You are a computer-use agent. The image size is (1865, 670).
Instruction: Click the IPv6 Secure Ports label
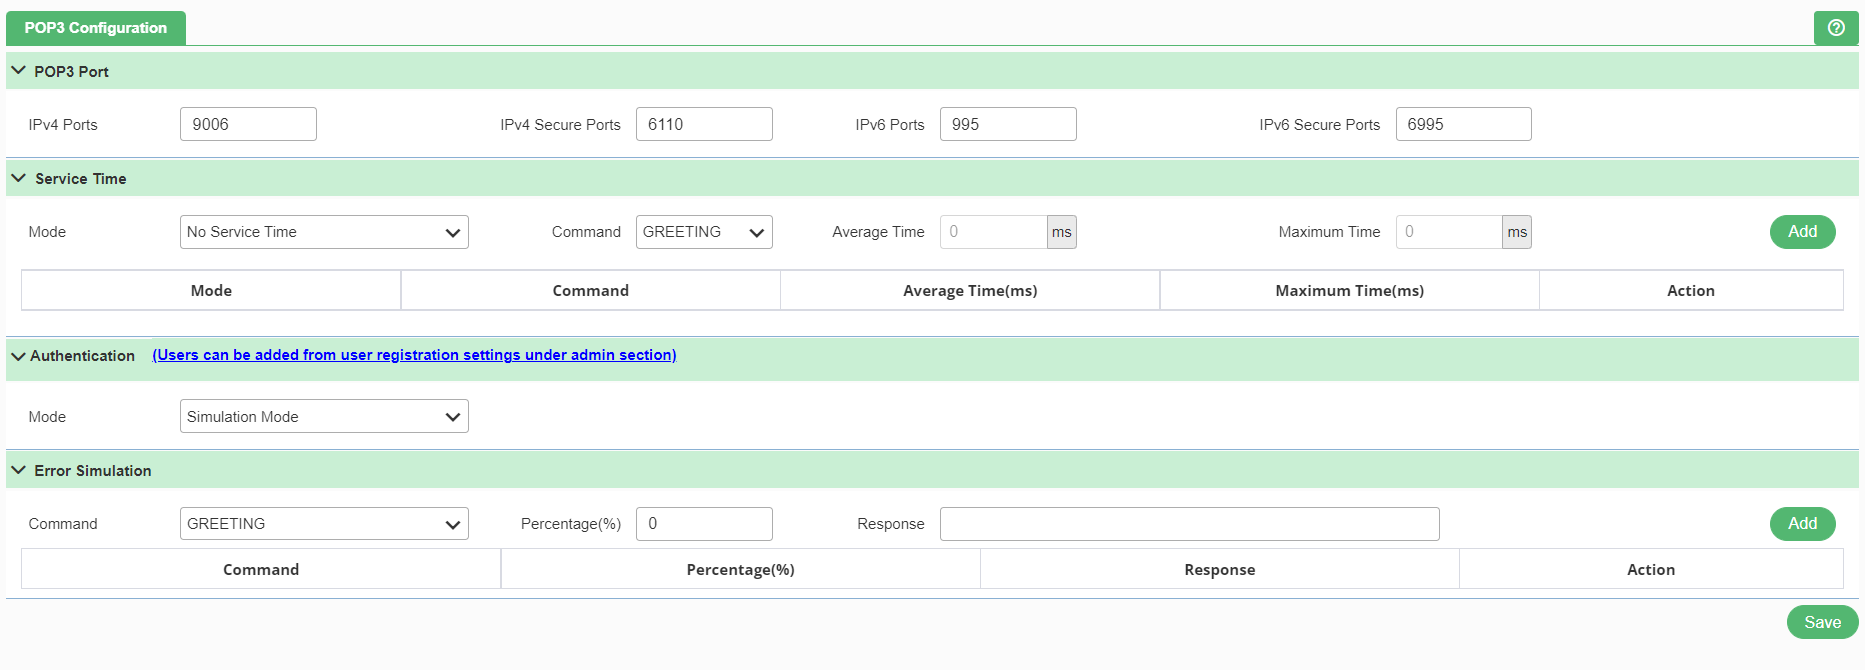coord(1319,125)
